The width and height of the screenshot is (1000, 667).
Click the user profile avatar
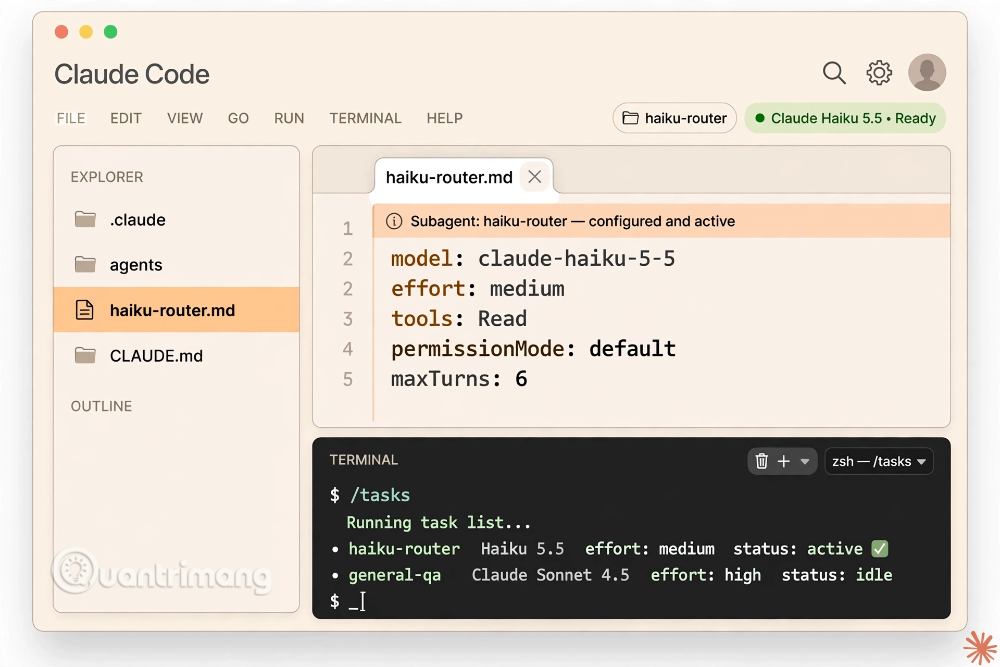pyautogui.click(x=927, y=72)
